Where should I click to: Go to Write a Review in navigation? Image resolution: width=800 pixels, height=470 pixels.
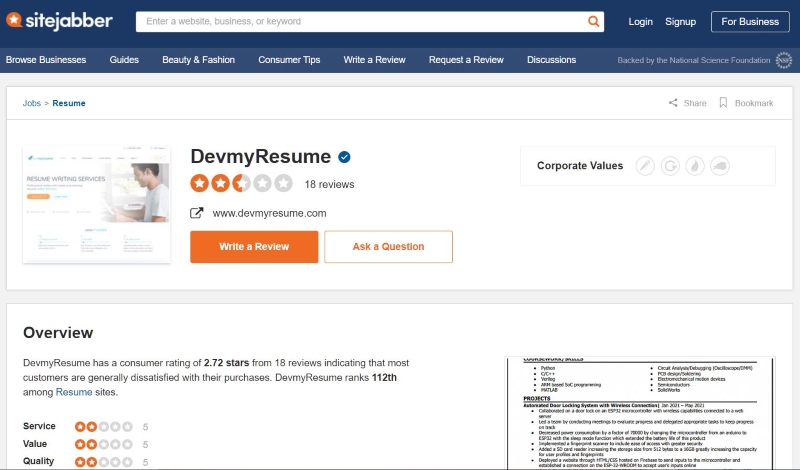(x=374, y=60)
